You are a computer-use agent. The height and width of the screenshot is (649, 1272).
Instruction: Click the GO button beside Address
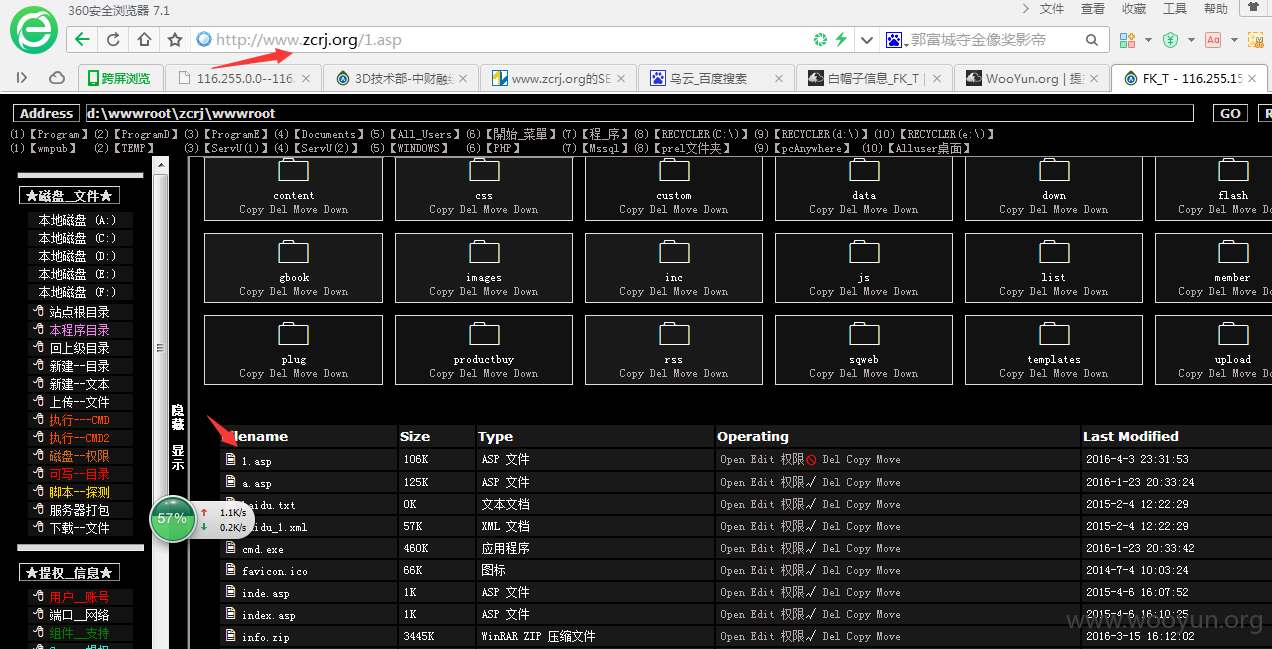1230,113
